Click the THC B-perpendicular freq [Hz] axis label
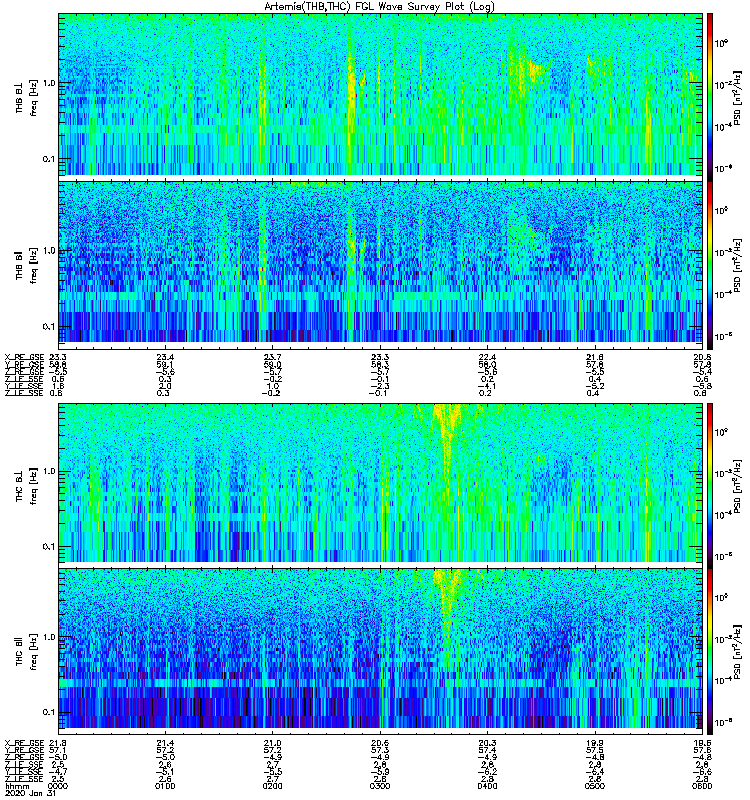This screenshot has height=800, width=750. pyautogui.click(x=34, y=486)
